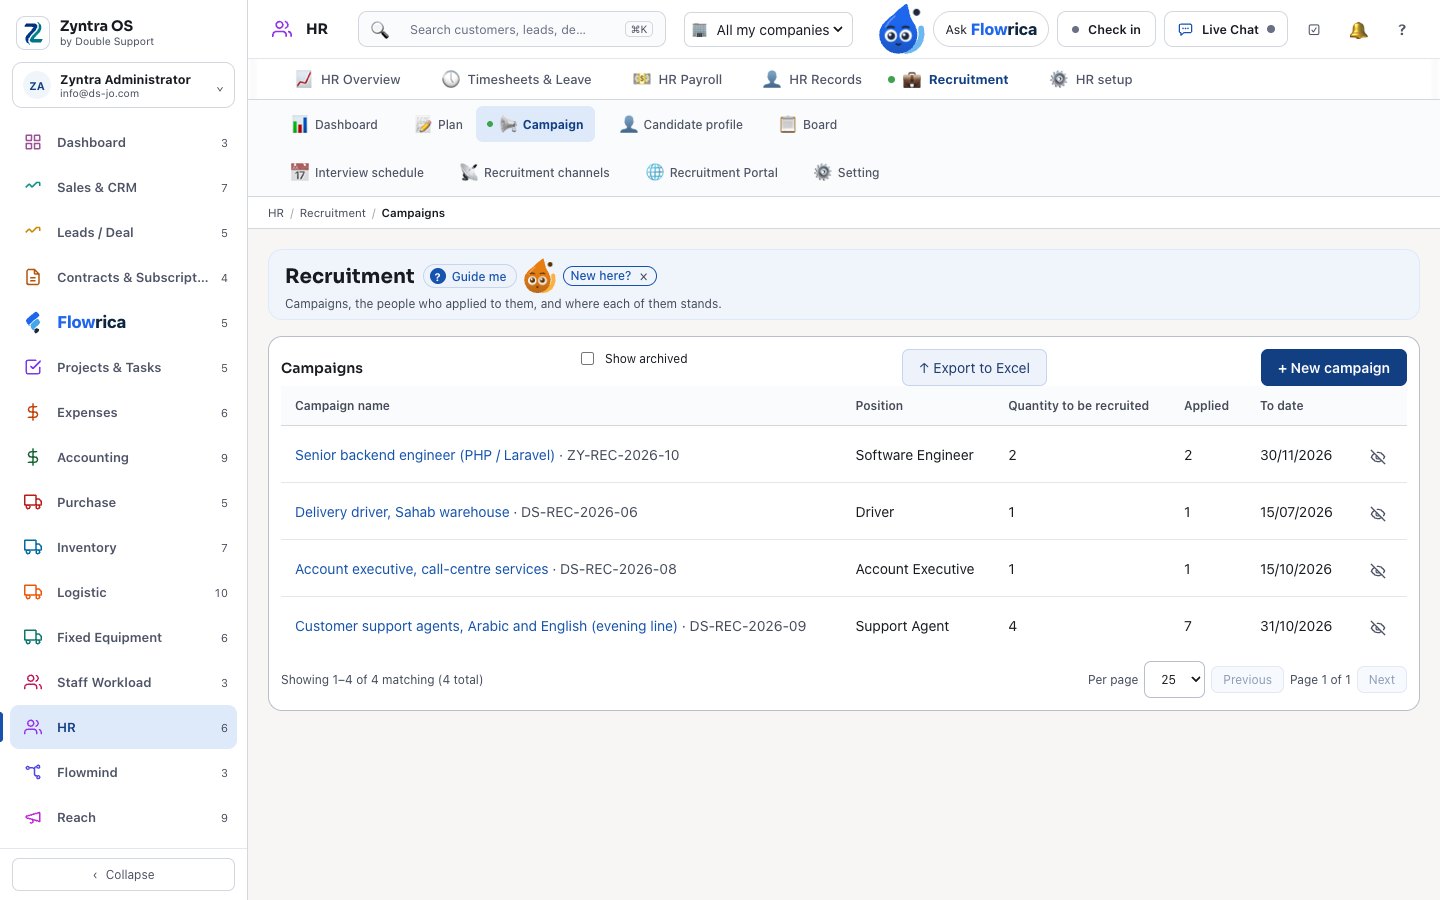Collapse the sidebar with Collapse button
Viewport: 1440px width, 900px height.
click(124, 875)
